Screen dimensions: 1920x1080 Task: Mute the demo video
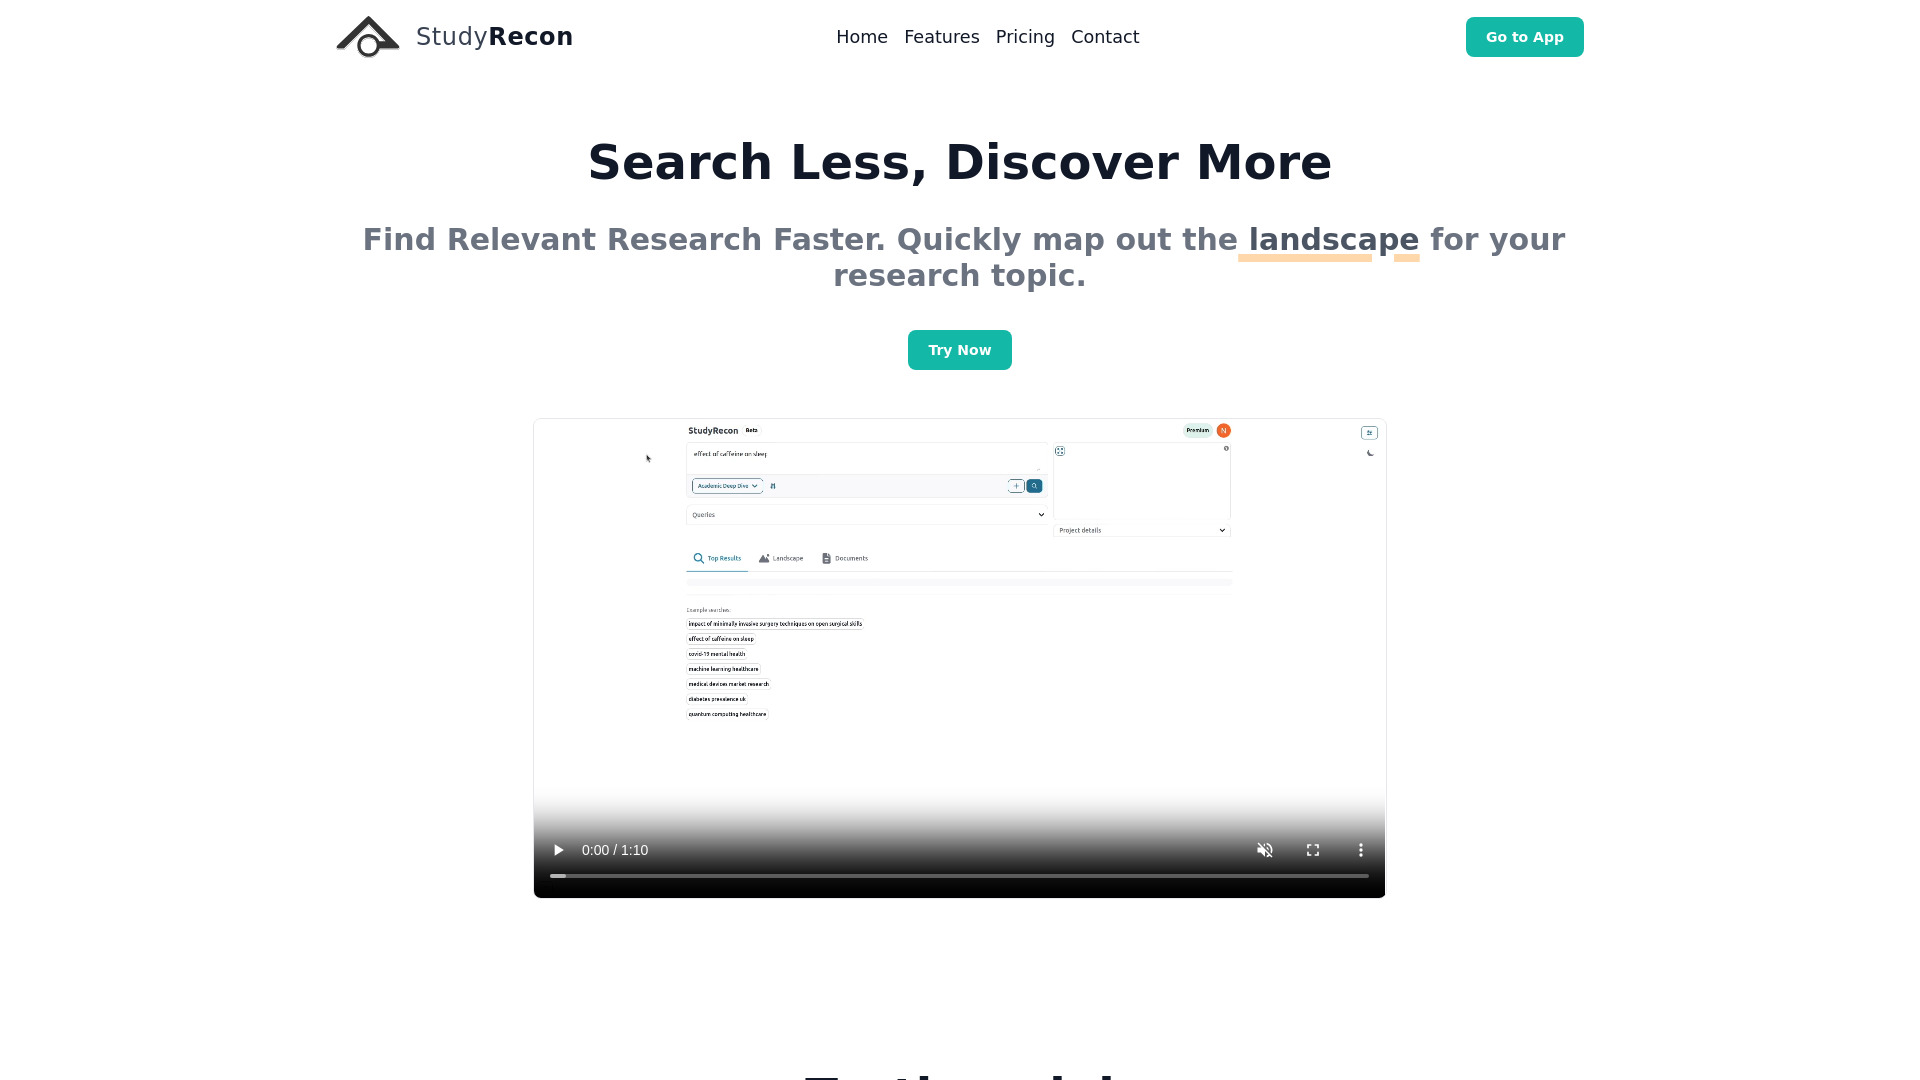tap(1265, 849)
